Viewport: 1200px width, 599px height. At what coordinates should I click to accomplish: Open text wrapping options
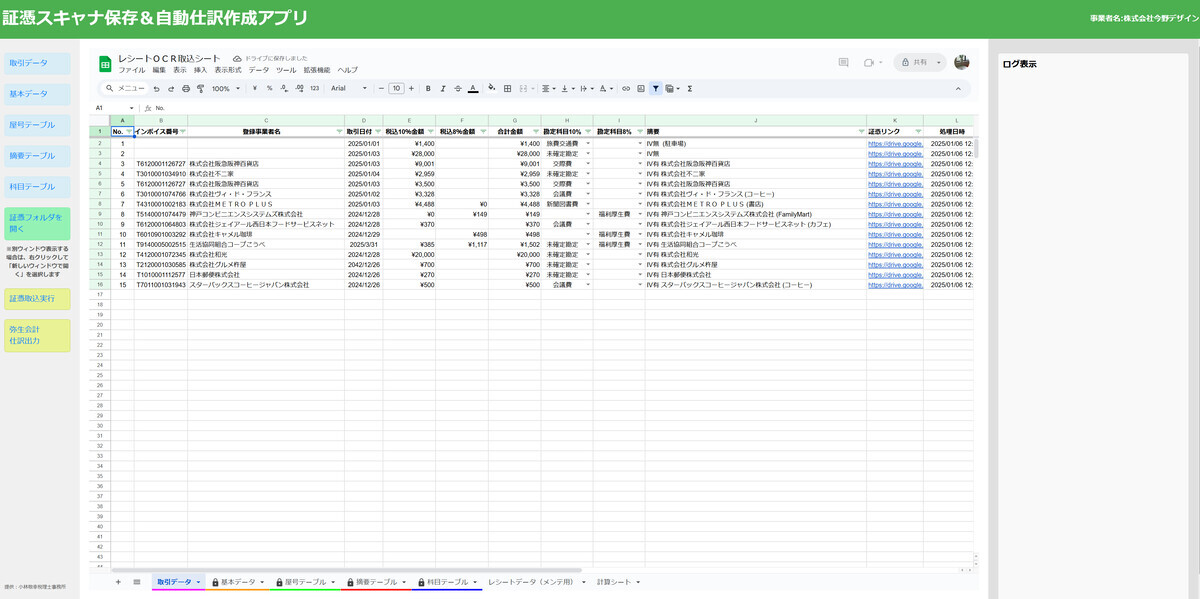pyautogui.click(x=586, y=88)
